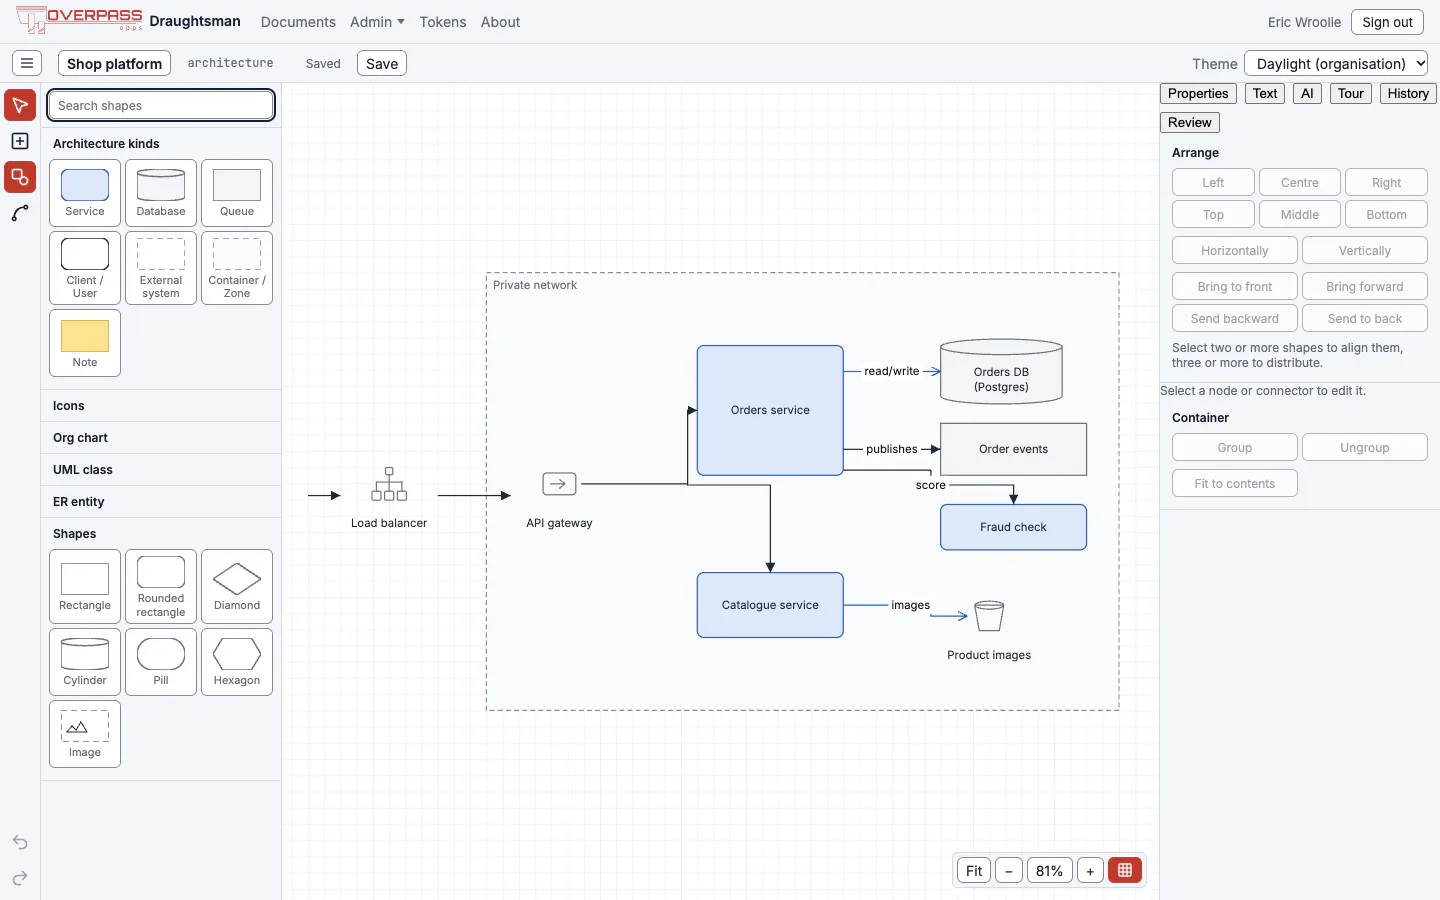The image size is (1440, 900).
Task: Pick the Queue shape from palette
Action: pyautogui.click(x=237, y=193)
